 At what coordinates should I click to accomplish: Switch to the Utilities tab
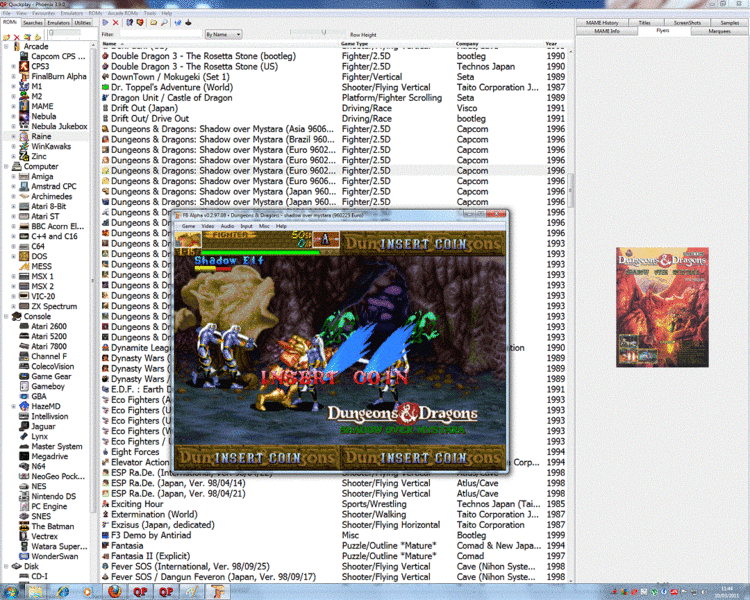click(82, 22)
